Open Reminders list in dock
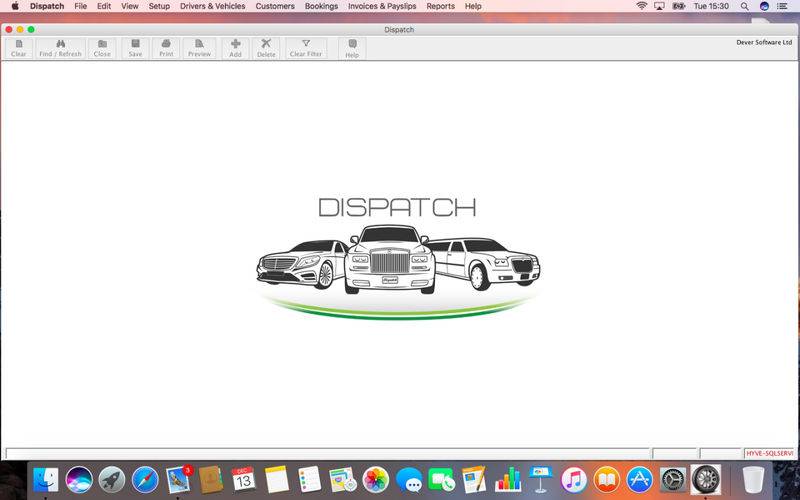800x500 pixels. point(309,480)
